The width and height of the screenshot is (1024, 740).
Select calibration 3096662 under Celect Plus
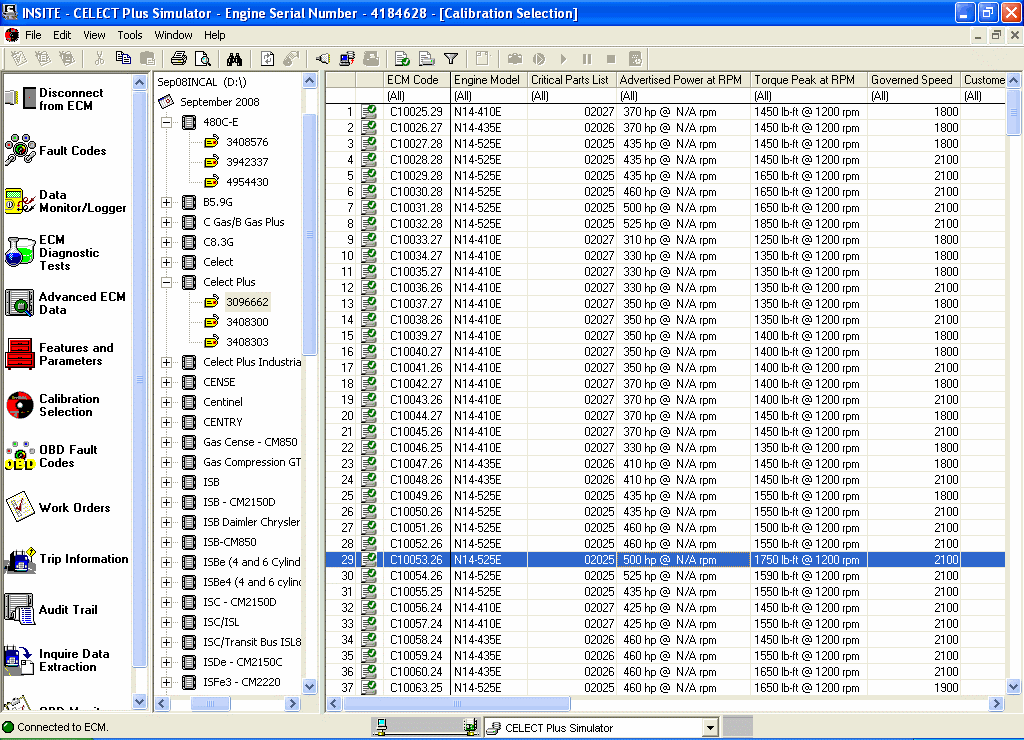[x=247, y=302]
